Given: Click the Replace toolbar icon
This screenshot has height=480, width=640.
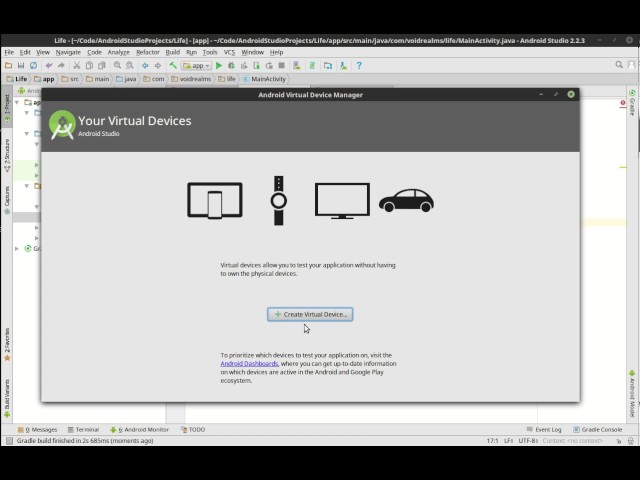Looking at the screenshot, I should (x=130, y=65).
